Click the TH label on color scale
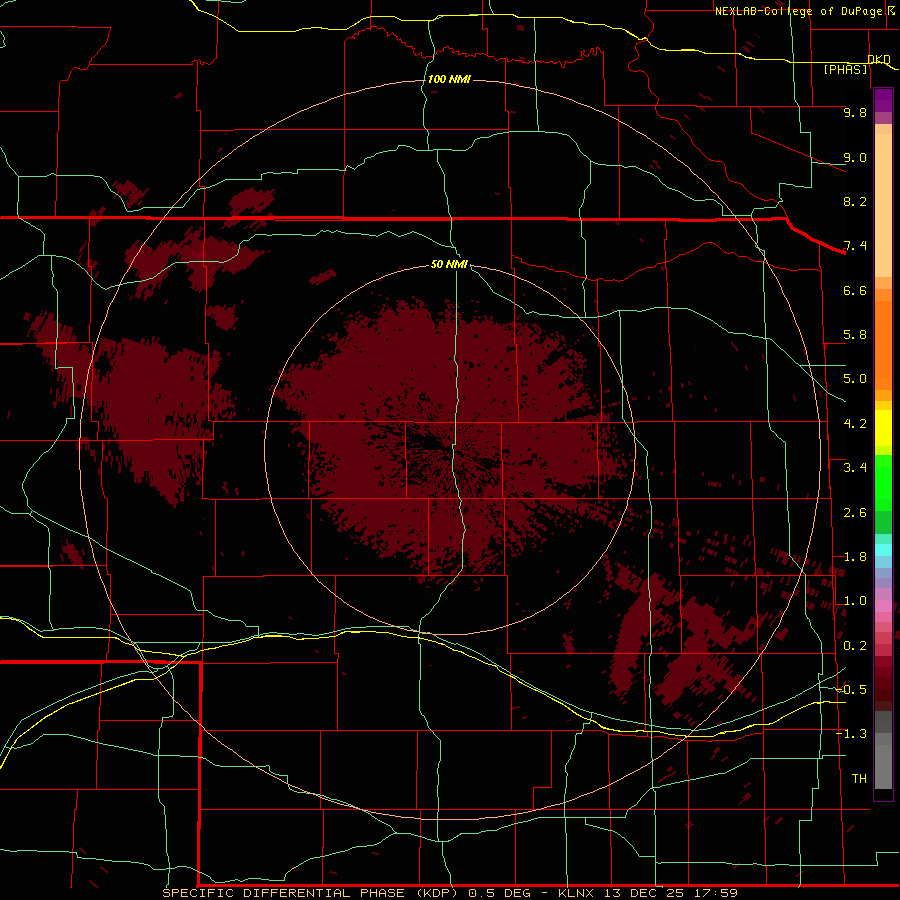This screenshot has width=900, height=900. pyautogui.click(x=859, y=779)
